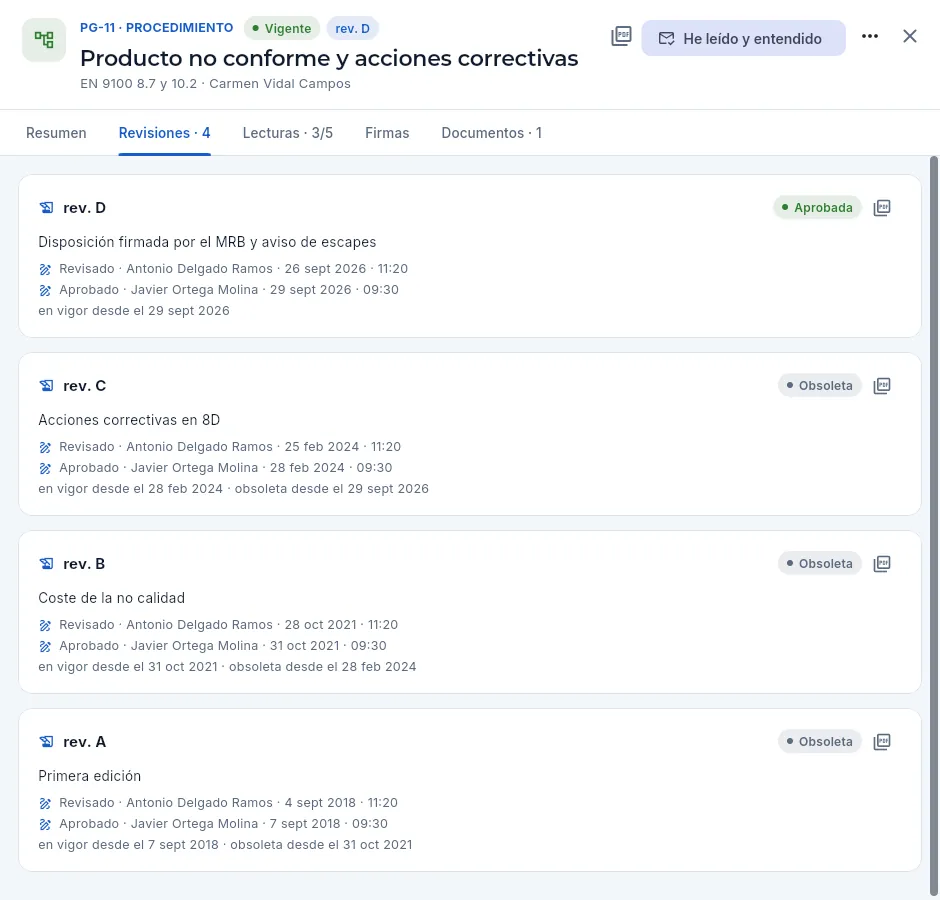Click signature icon beside 'Aprobado' 31 oct 2021
940x900 pixels.
(x=45, y=646)
